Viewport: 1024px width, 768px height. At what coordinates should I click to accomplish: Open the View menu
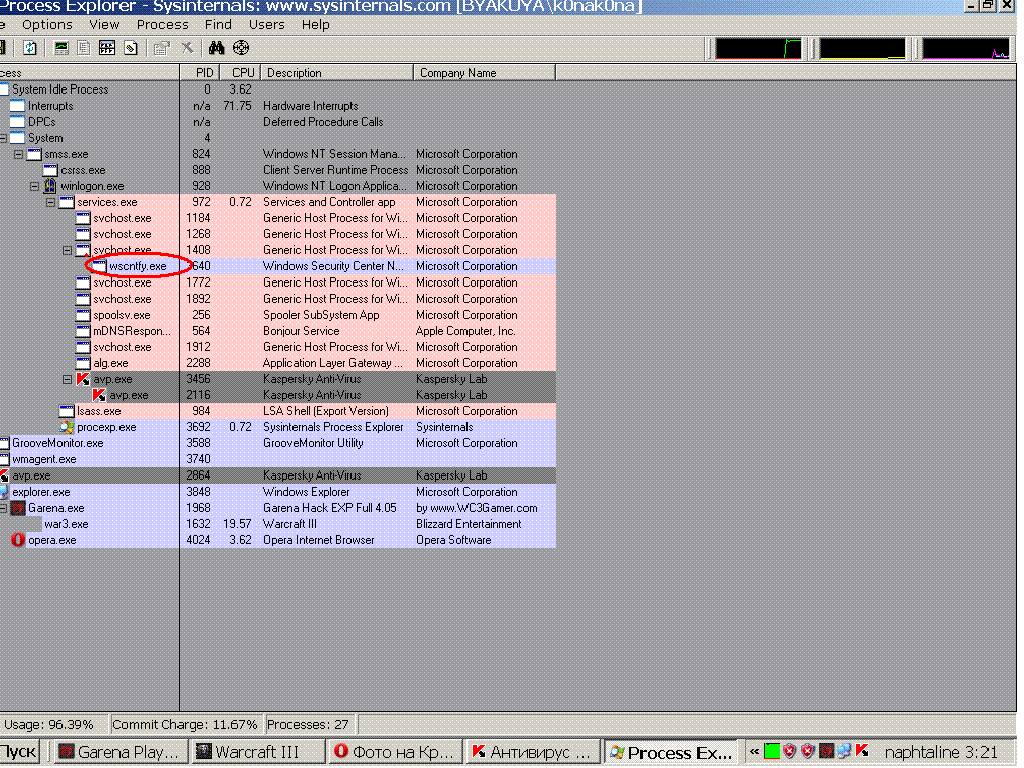(x=104, y=24)
